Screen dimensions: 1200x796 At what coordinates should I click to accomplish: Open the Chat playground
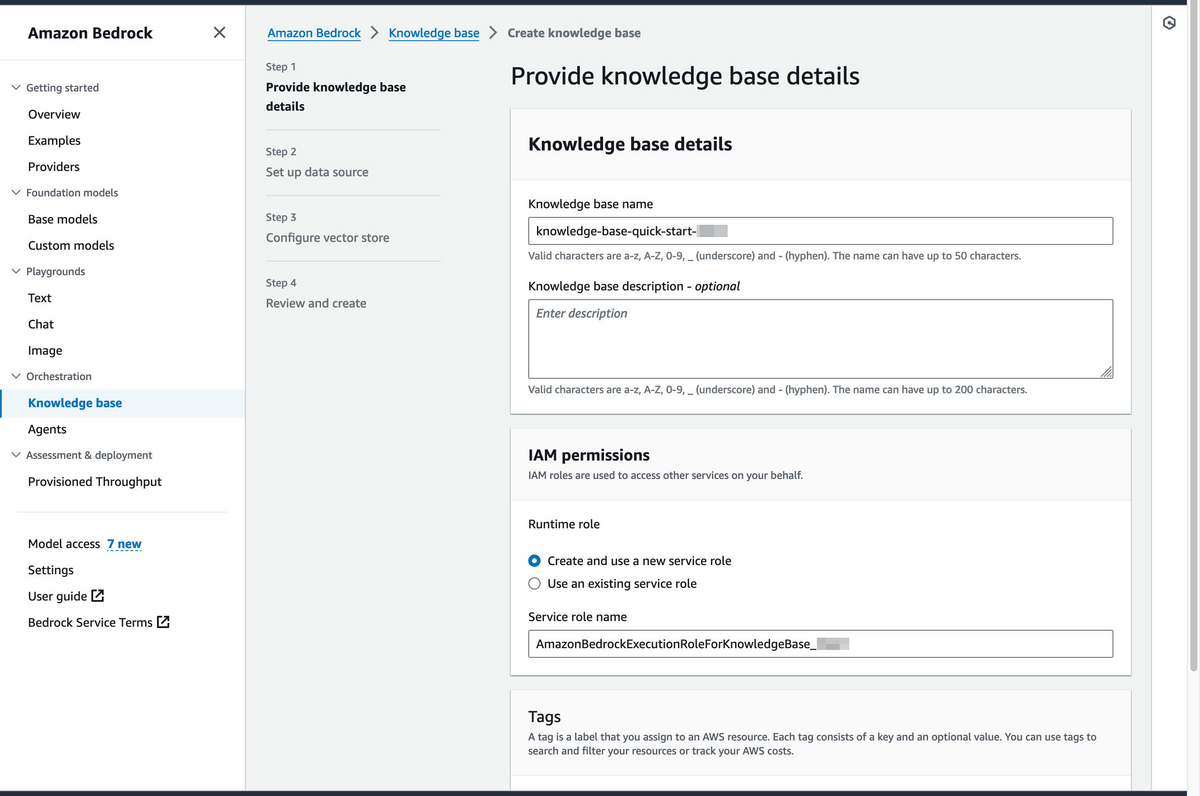41,324
